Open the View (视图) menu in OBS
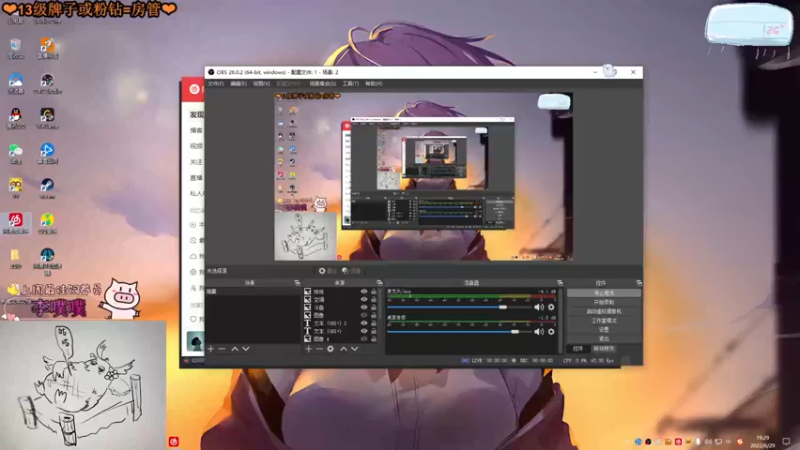Image resolution: width=800 pixels, height=450 pixels. point(261,84)
